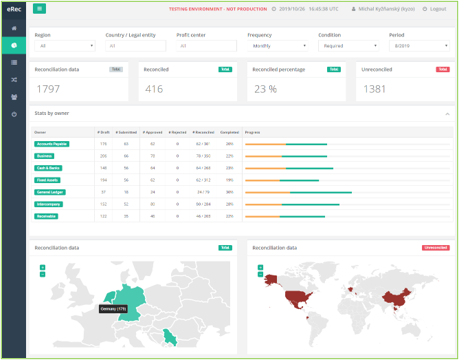Click the clock icon beside the date
The height and width of the screenshot is (360, 459).
[x=274, y=9]
